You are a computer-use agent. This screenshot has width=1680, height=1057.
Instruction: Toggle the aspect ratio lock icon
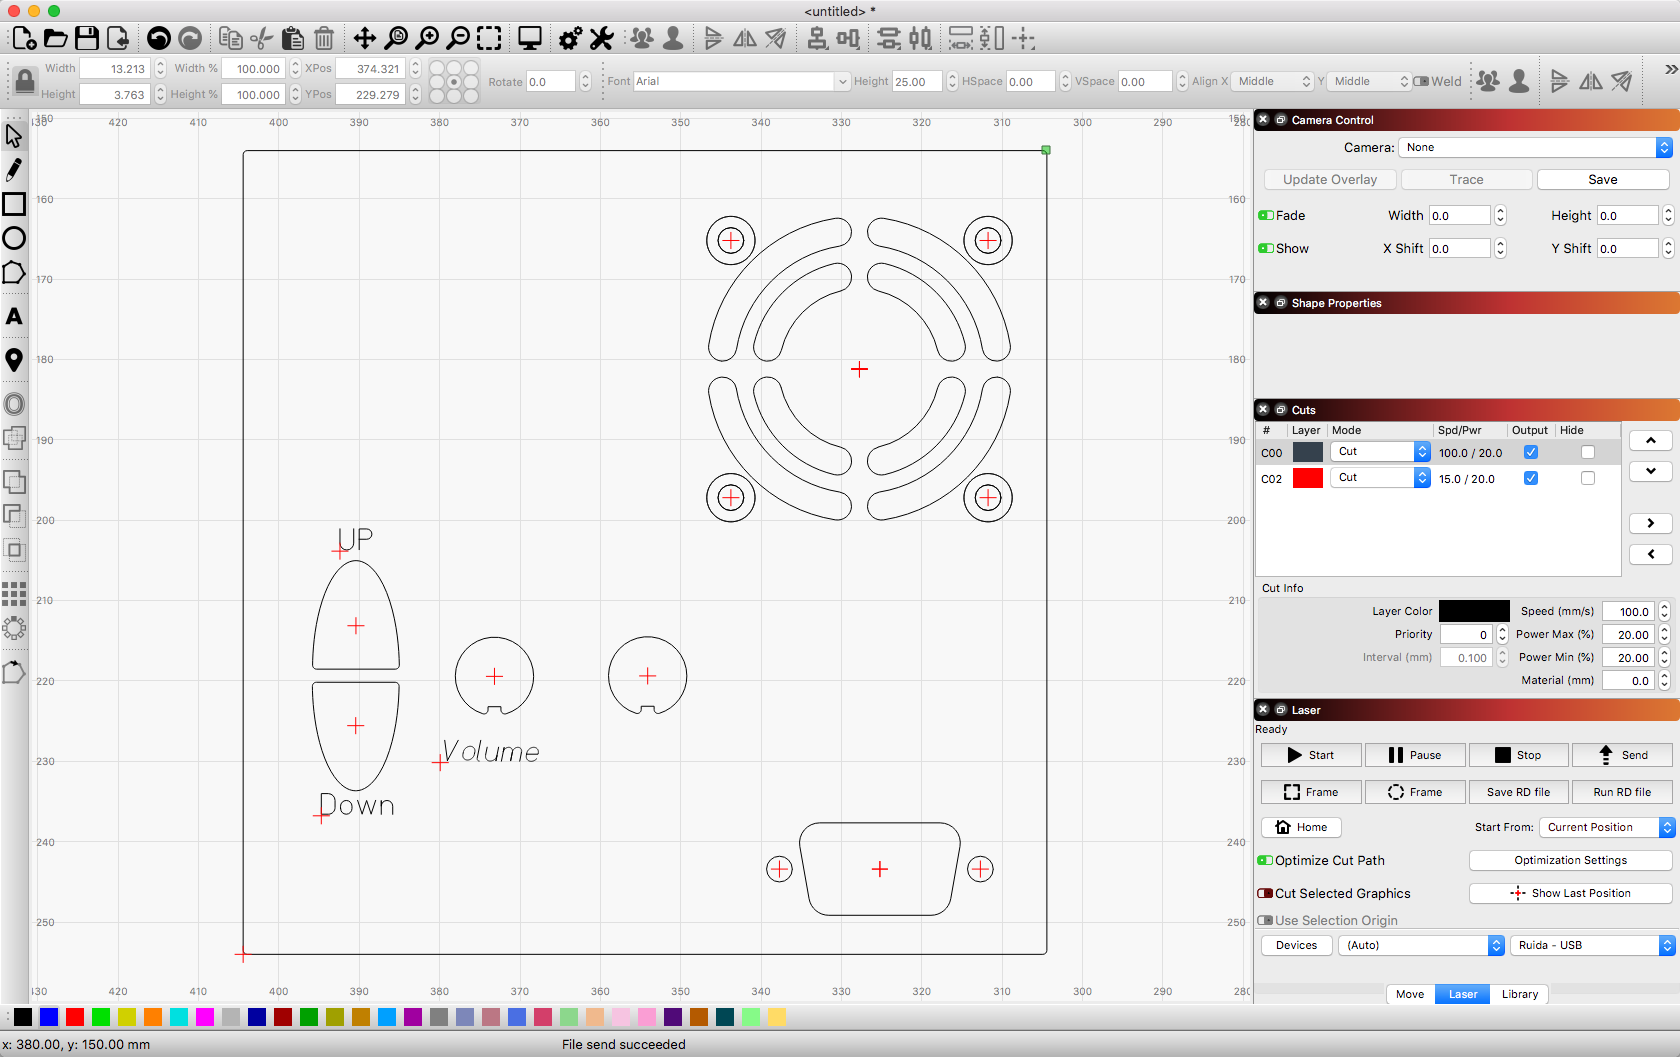click(24, 82)
